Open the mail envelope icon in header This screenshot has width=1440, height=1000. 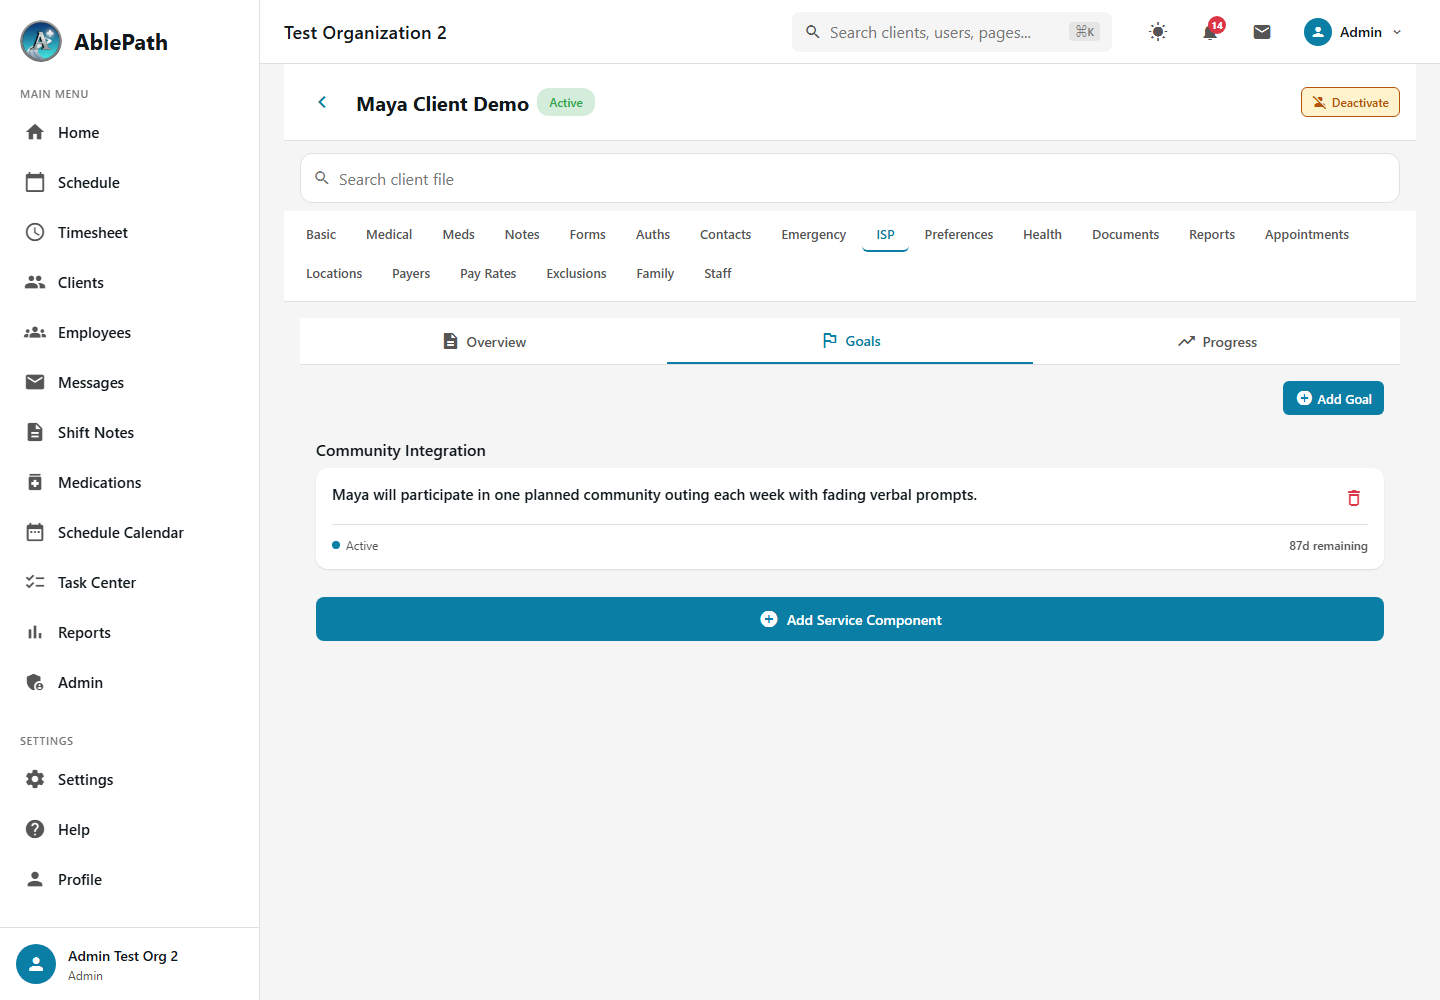(1262, 32)
